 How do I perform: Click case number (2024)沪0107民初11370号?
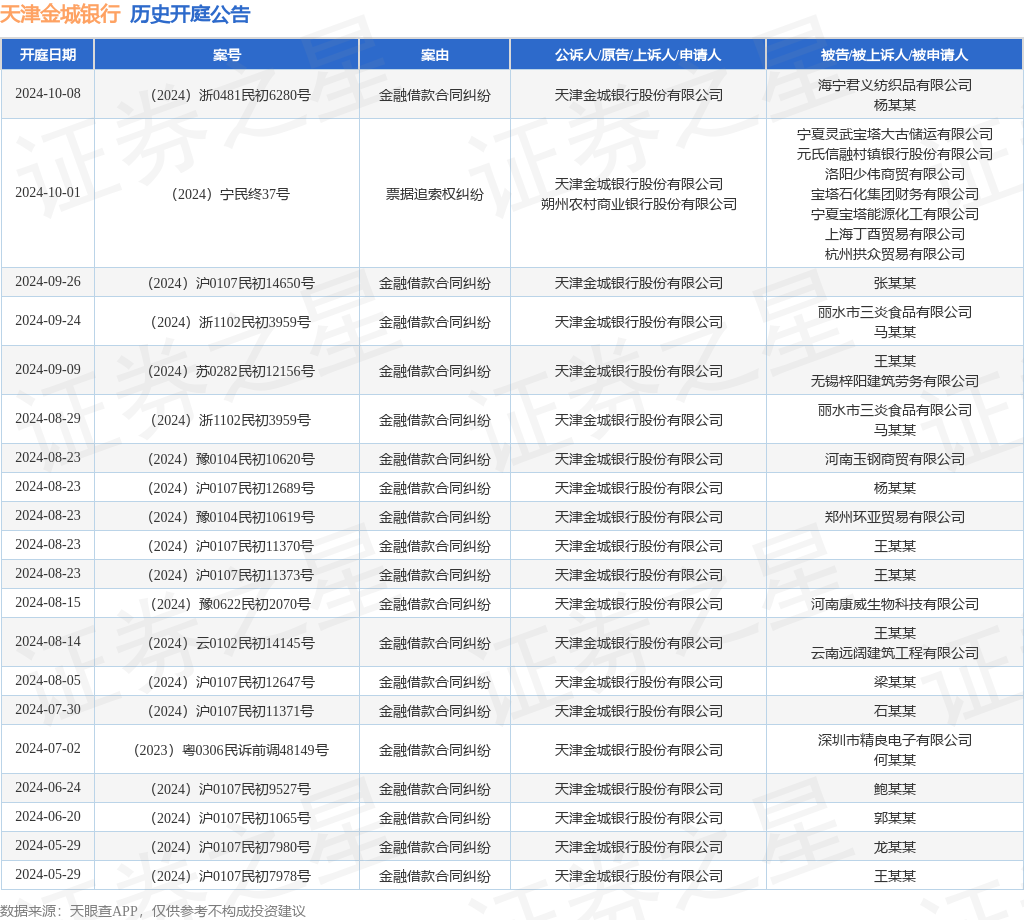click(231, 547)
